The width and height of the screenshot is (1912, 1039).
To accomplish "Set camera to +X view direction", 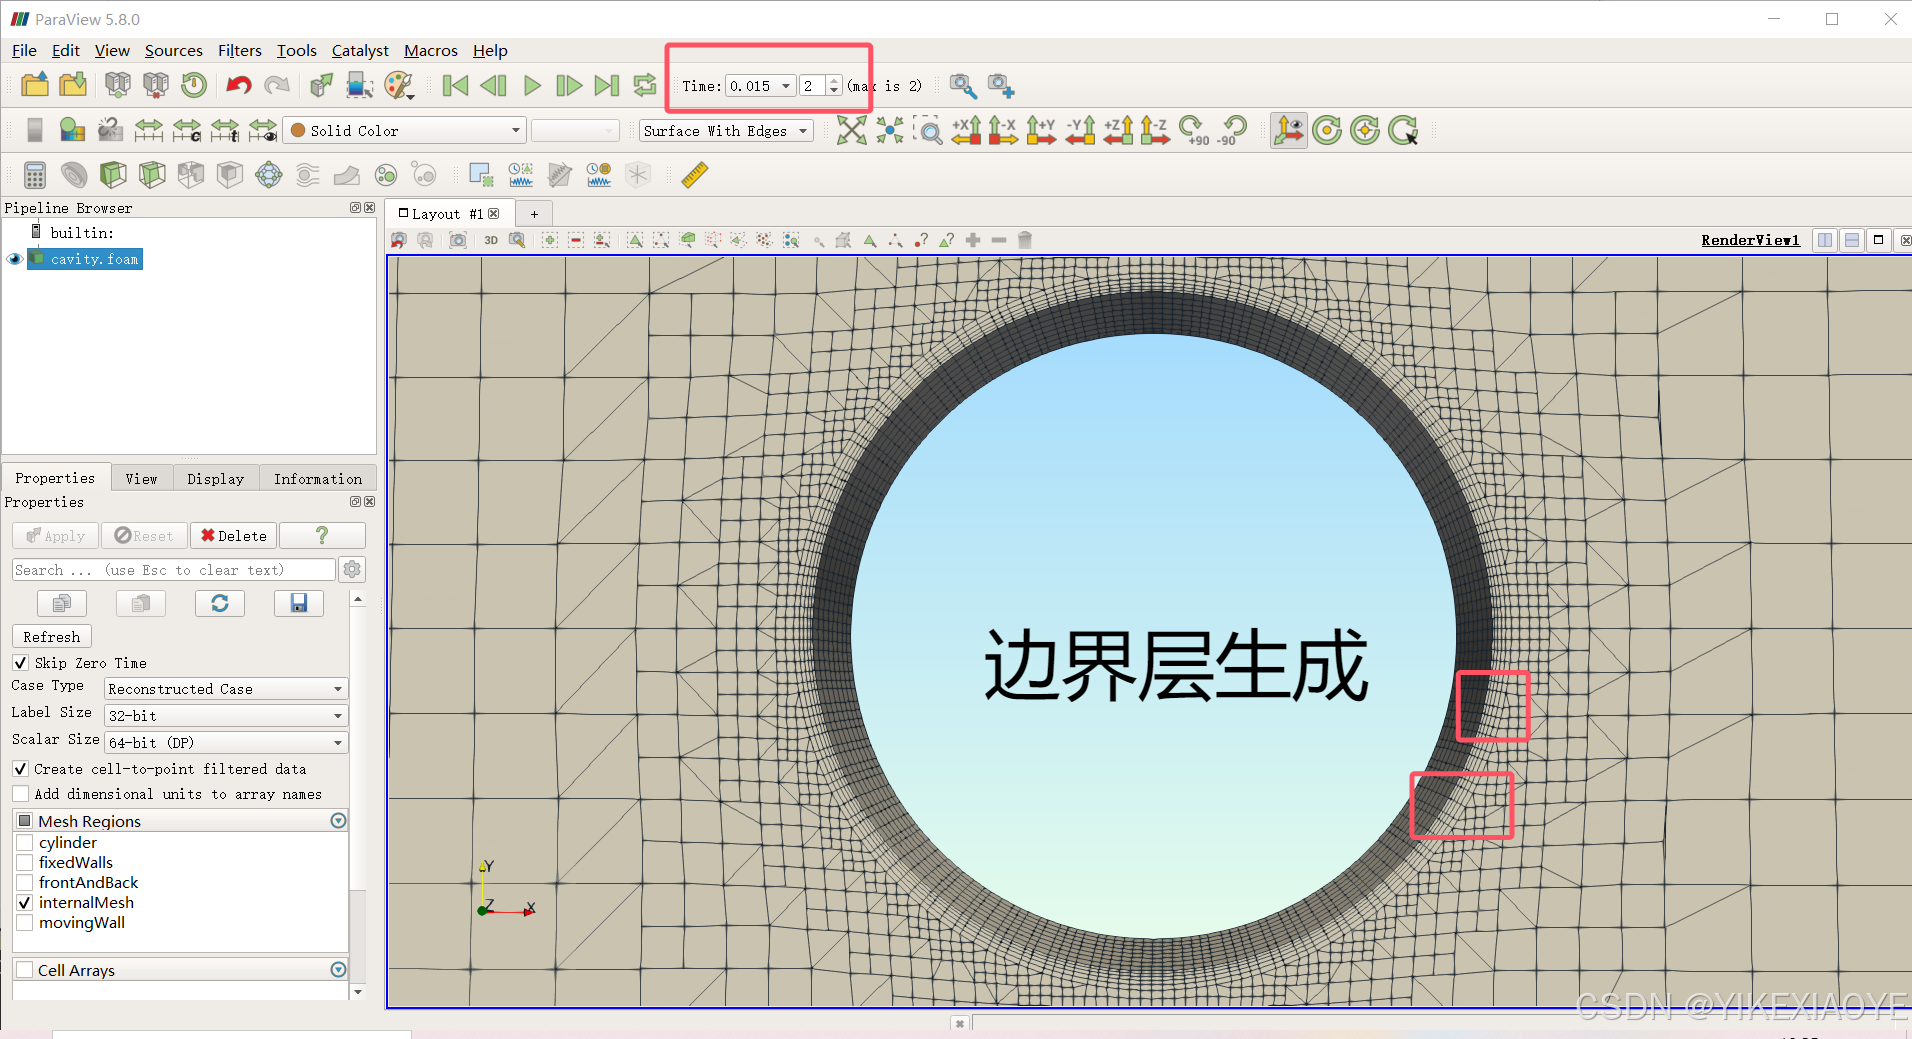I will pyautogui.click(x=966, y=130).
